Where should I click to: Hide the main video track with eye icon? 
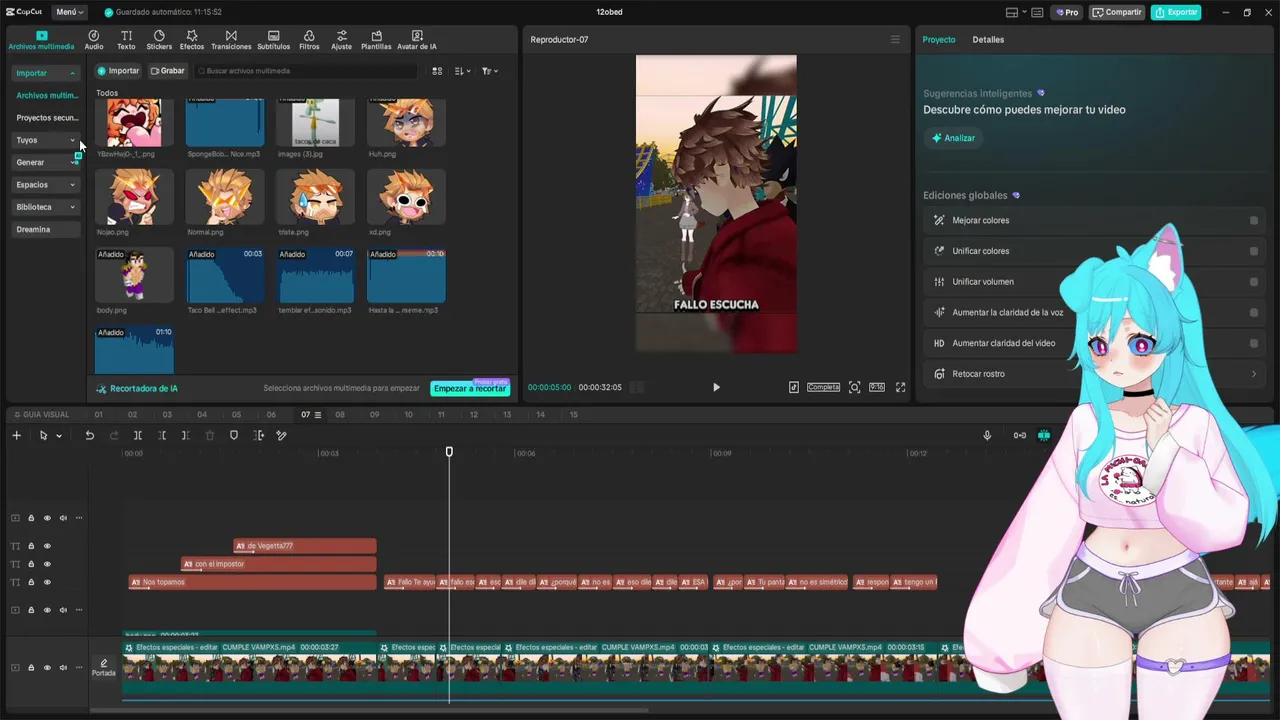47,668
